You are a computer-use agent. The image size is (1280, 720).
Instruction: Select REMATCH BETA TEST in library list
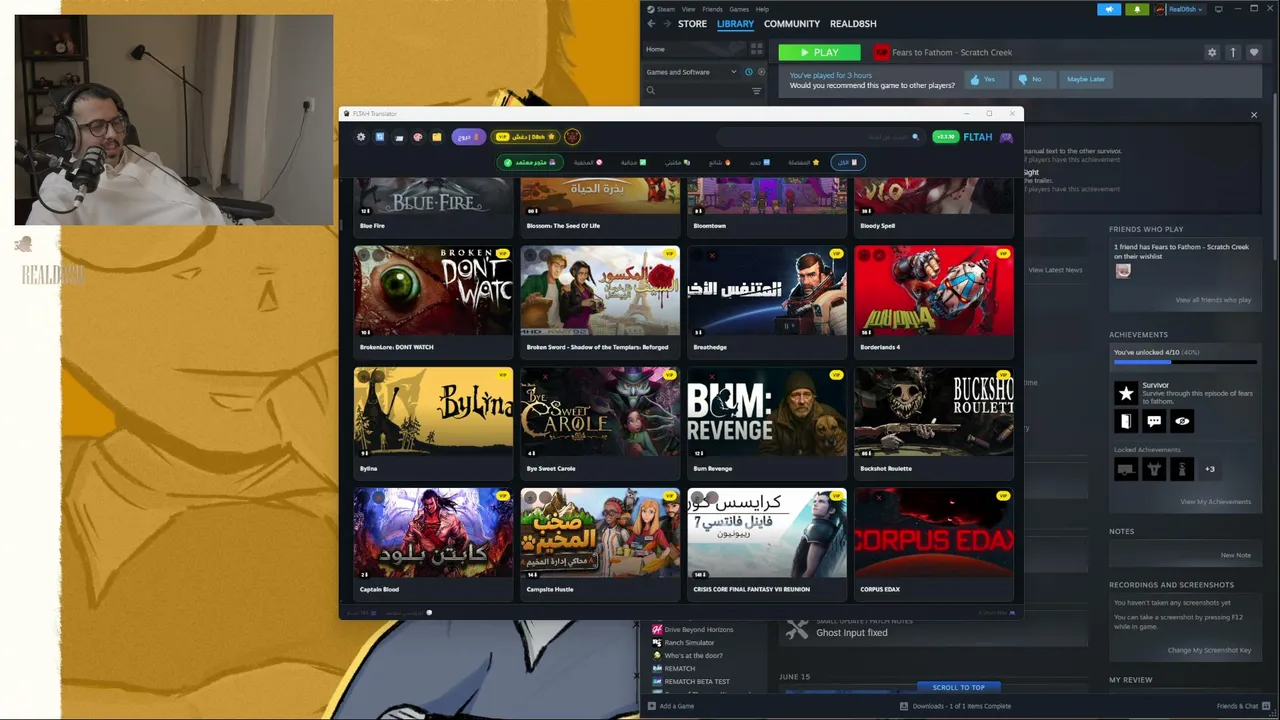pos(697,682)
